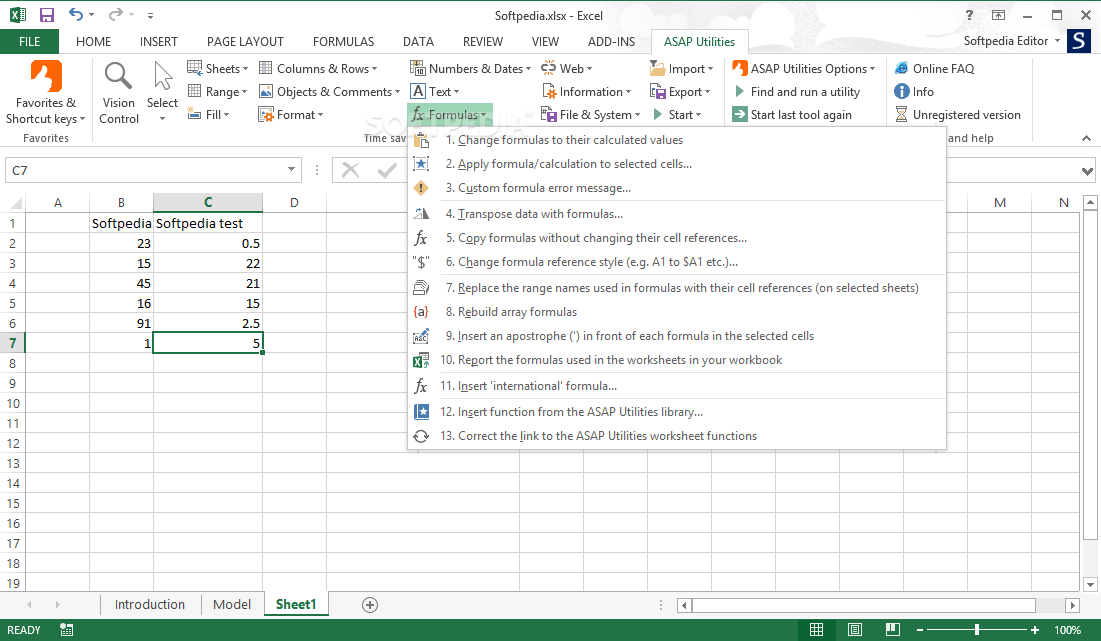Image resolution: width=1101 pixels, height=641 pixels.
Task: Open the Objects & Comments dropdown
Action: coord(329,91)
